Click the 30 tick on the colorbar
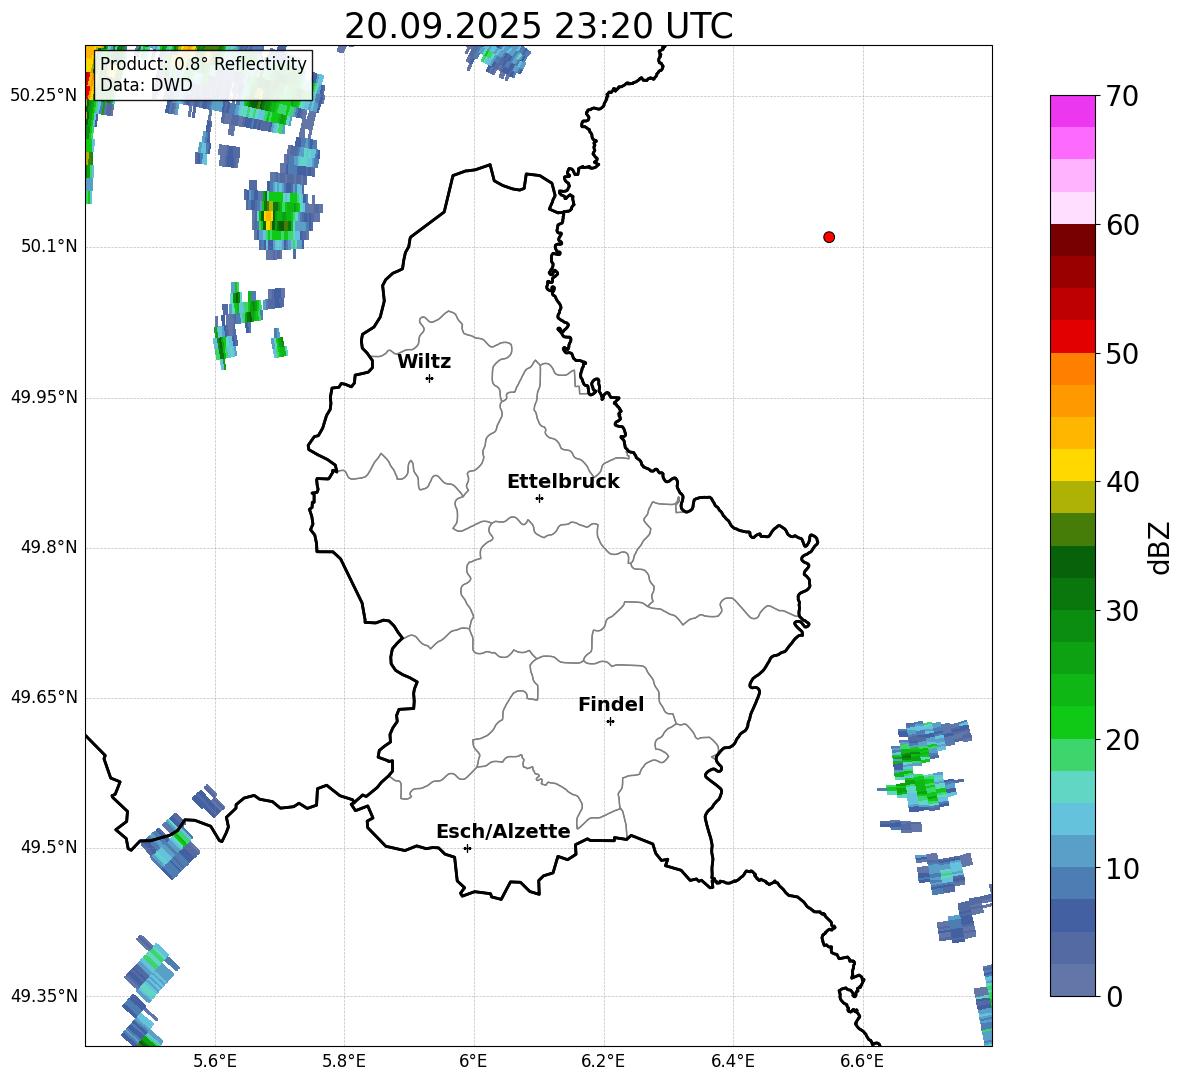1184x1081 pixels. tap(1121, 611)
